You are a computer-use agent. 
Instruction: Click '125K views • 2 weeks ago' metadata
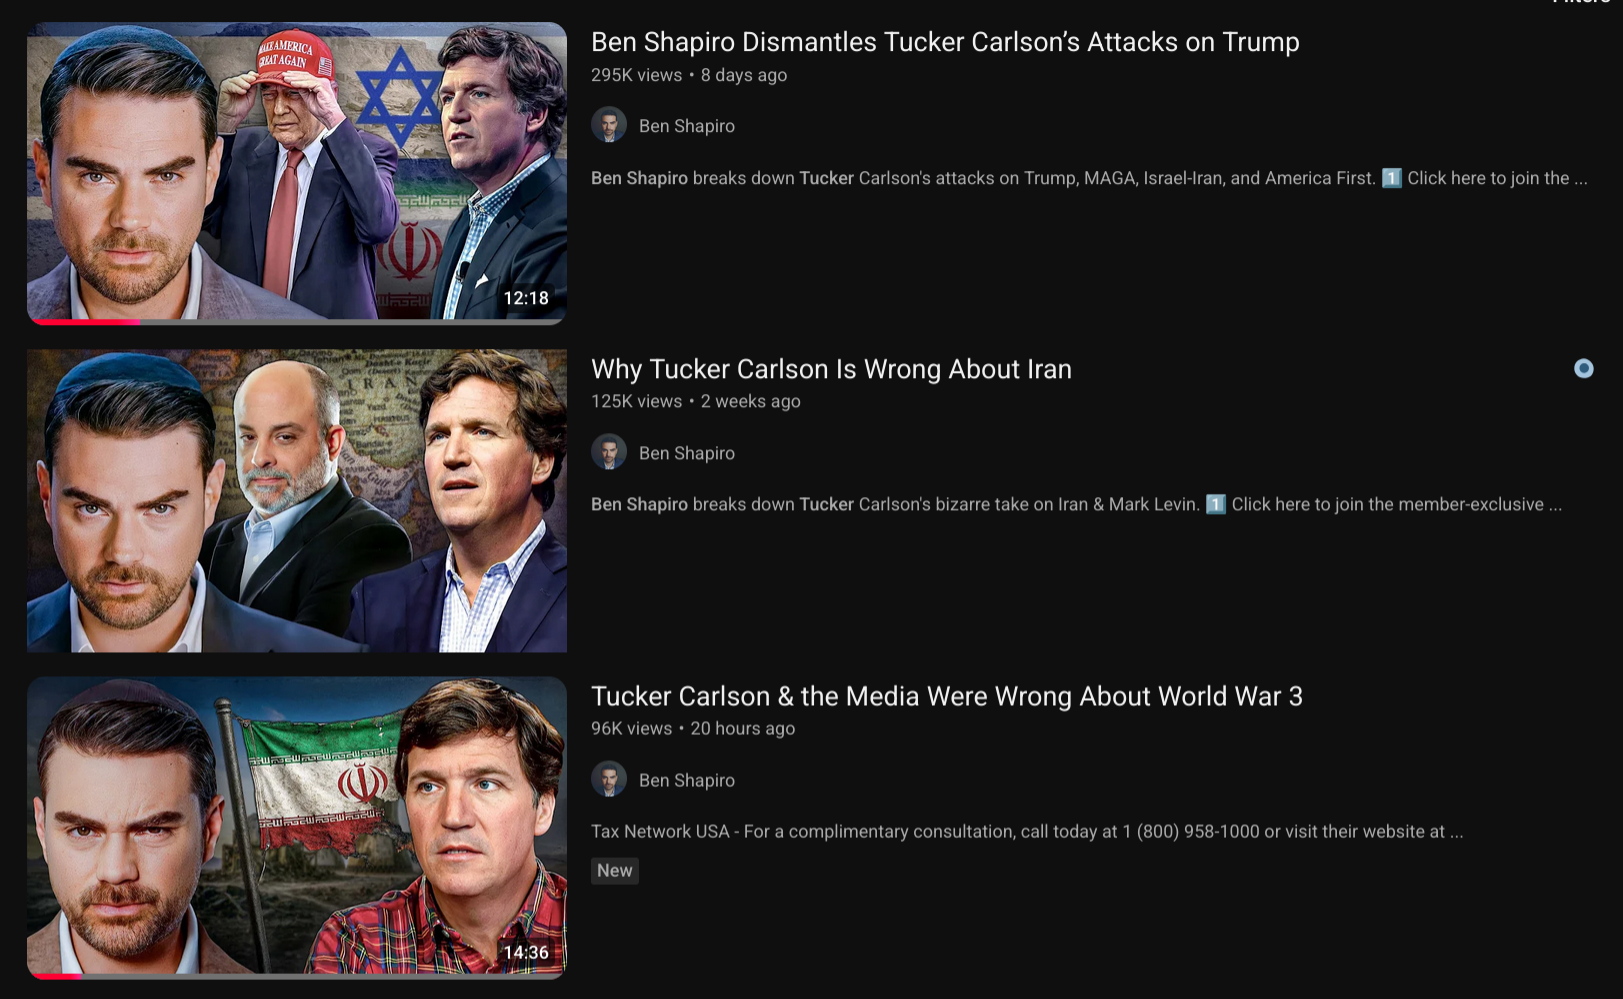(696, 401)
